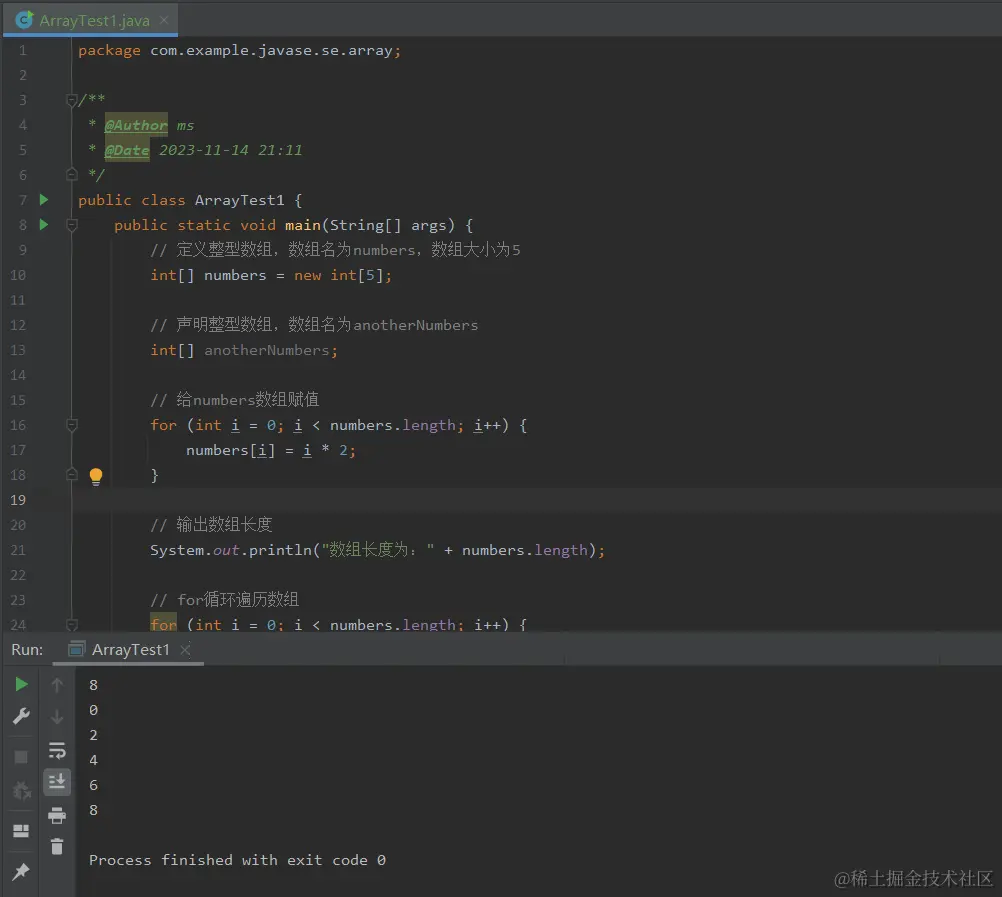Clear console with trash icon
1002x897 pixels.
(57, 847)
